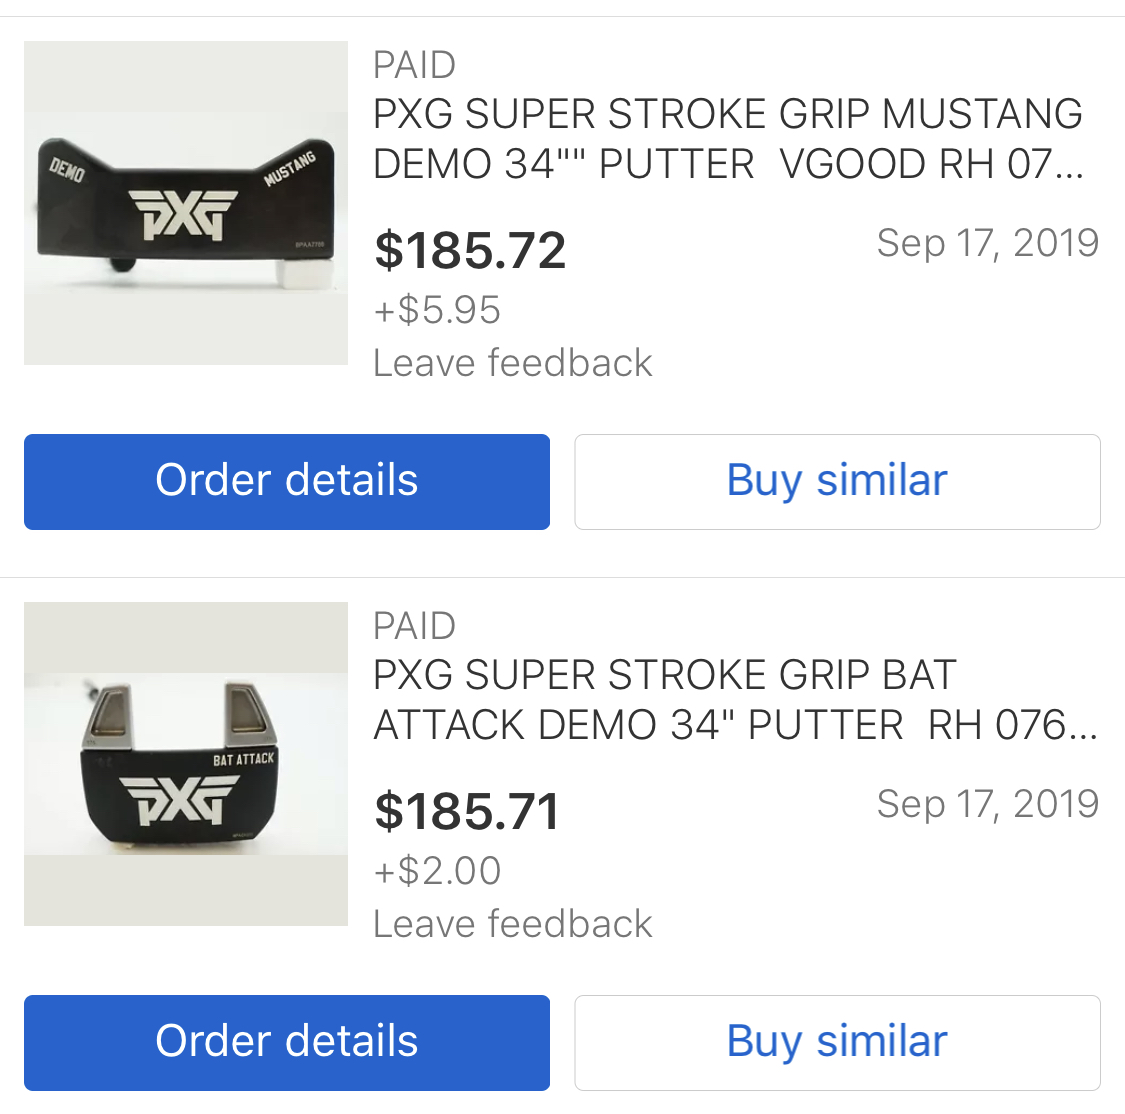The height and width of the screenshot is (1114, 1125).
Task: Click the BAT ATTACK engraving in the putter photo
Action: point(243,759)
